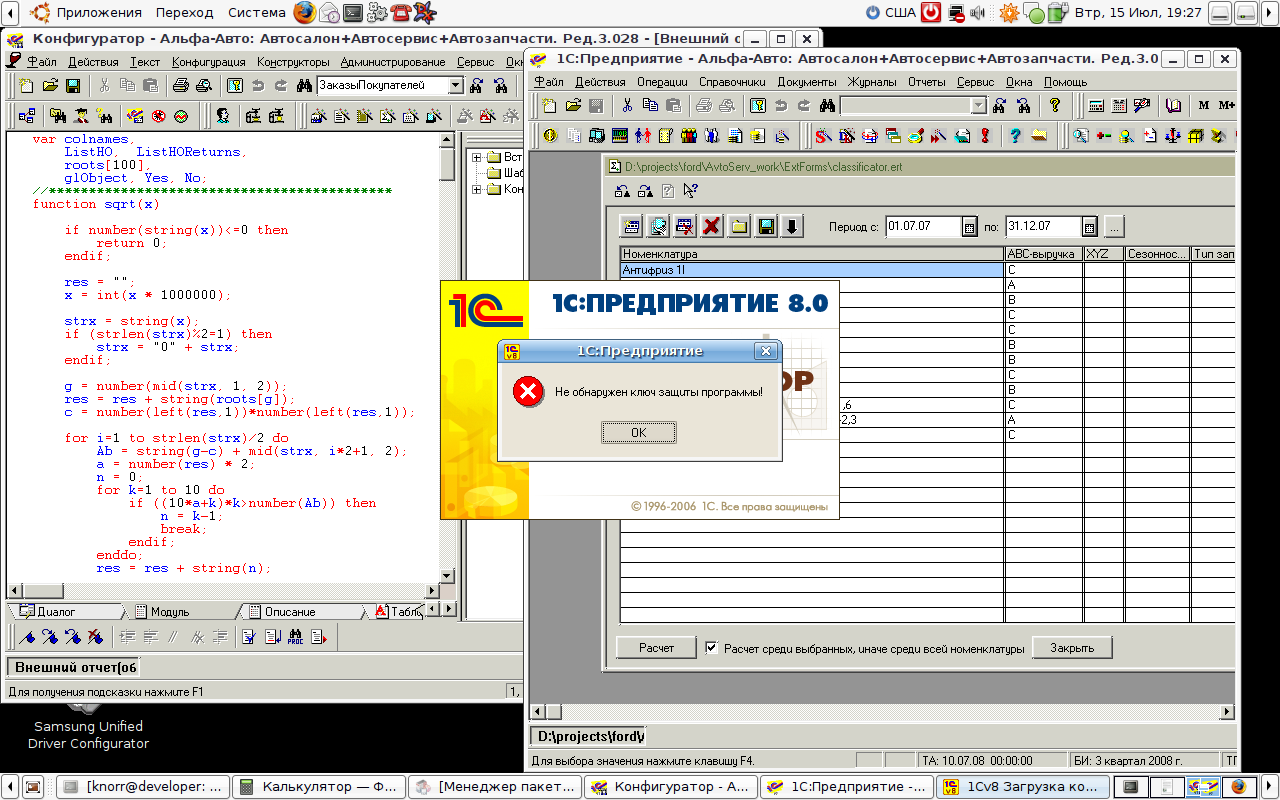Viewport: 1280px width, 800px height.
Task: Switch to 1Cv8 Загрузка taskbar item
Action: [1024, 787]
